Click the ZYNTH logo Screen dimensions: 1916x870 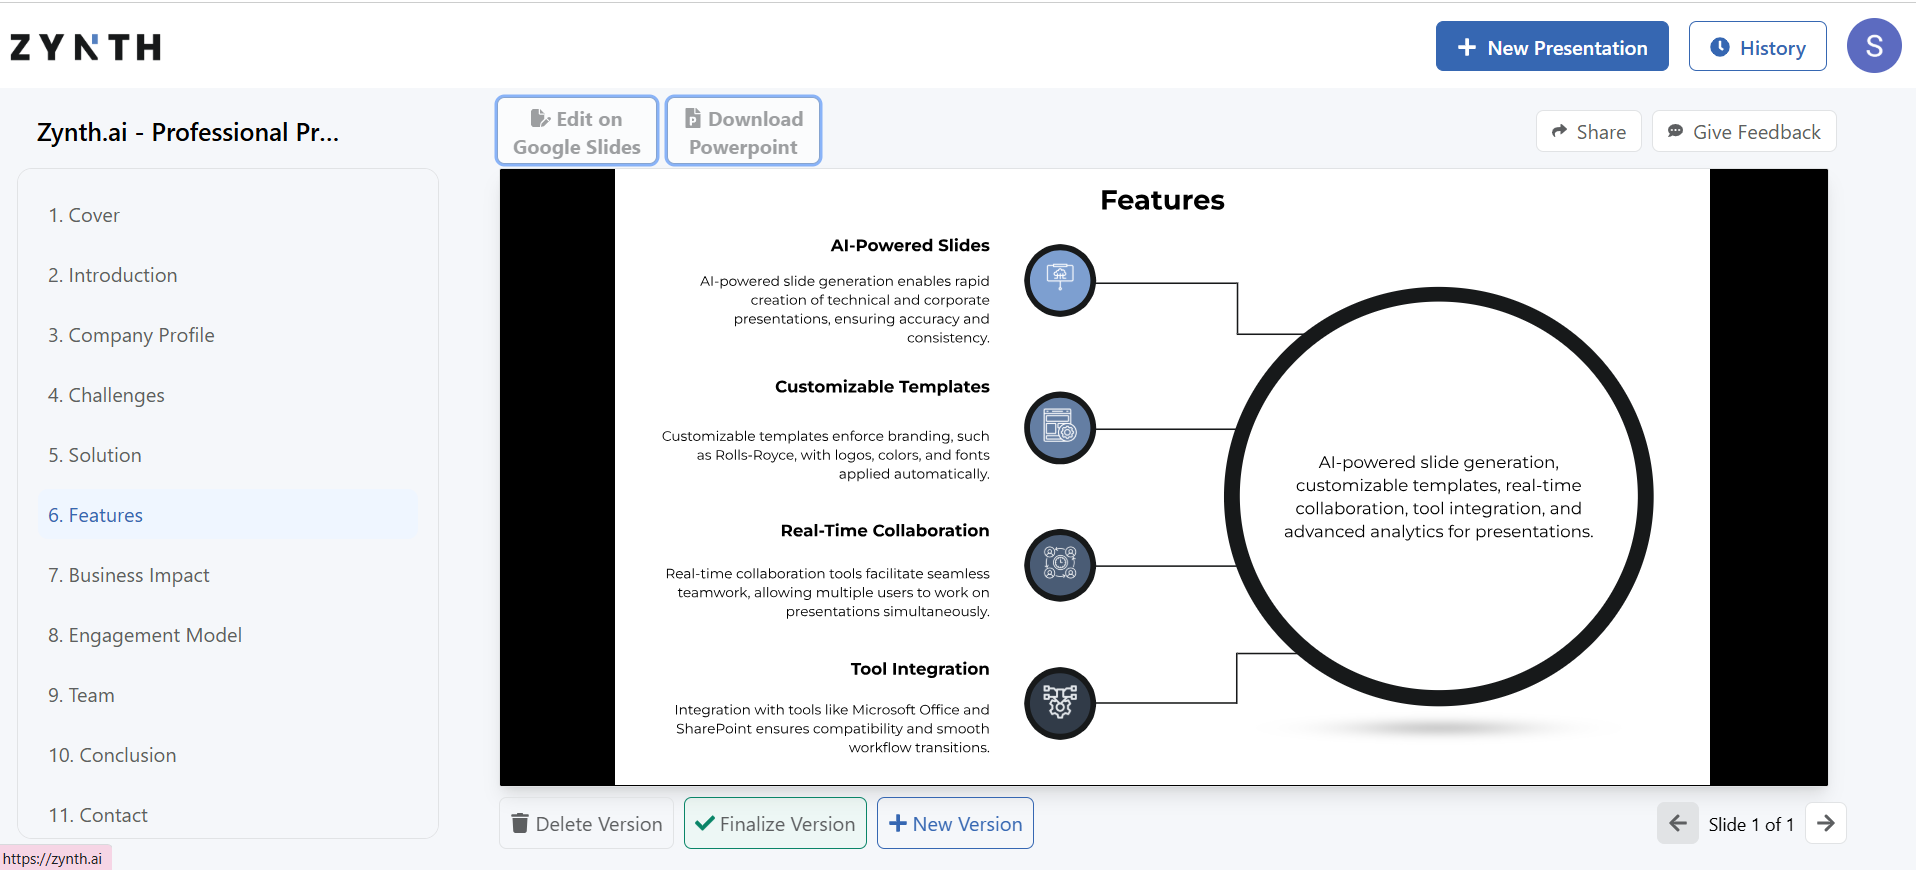[86, 47]
